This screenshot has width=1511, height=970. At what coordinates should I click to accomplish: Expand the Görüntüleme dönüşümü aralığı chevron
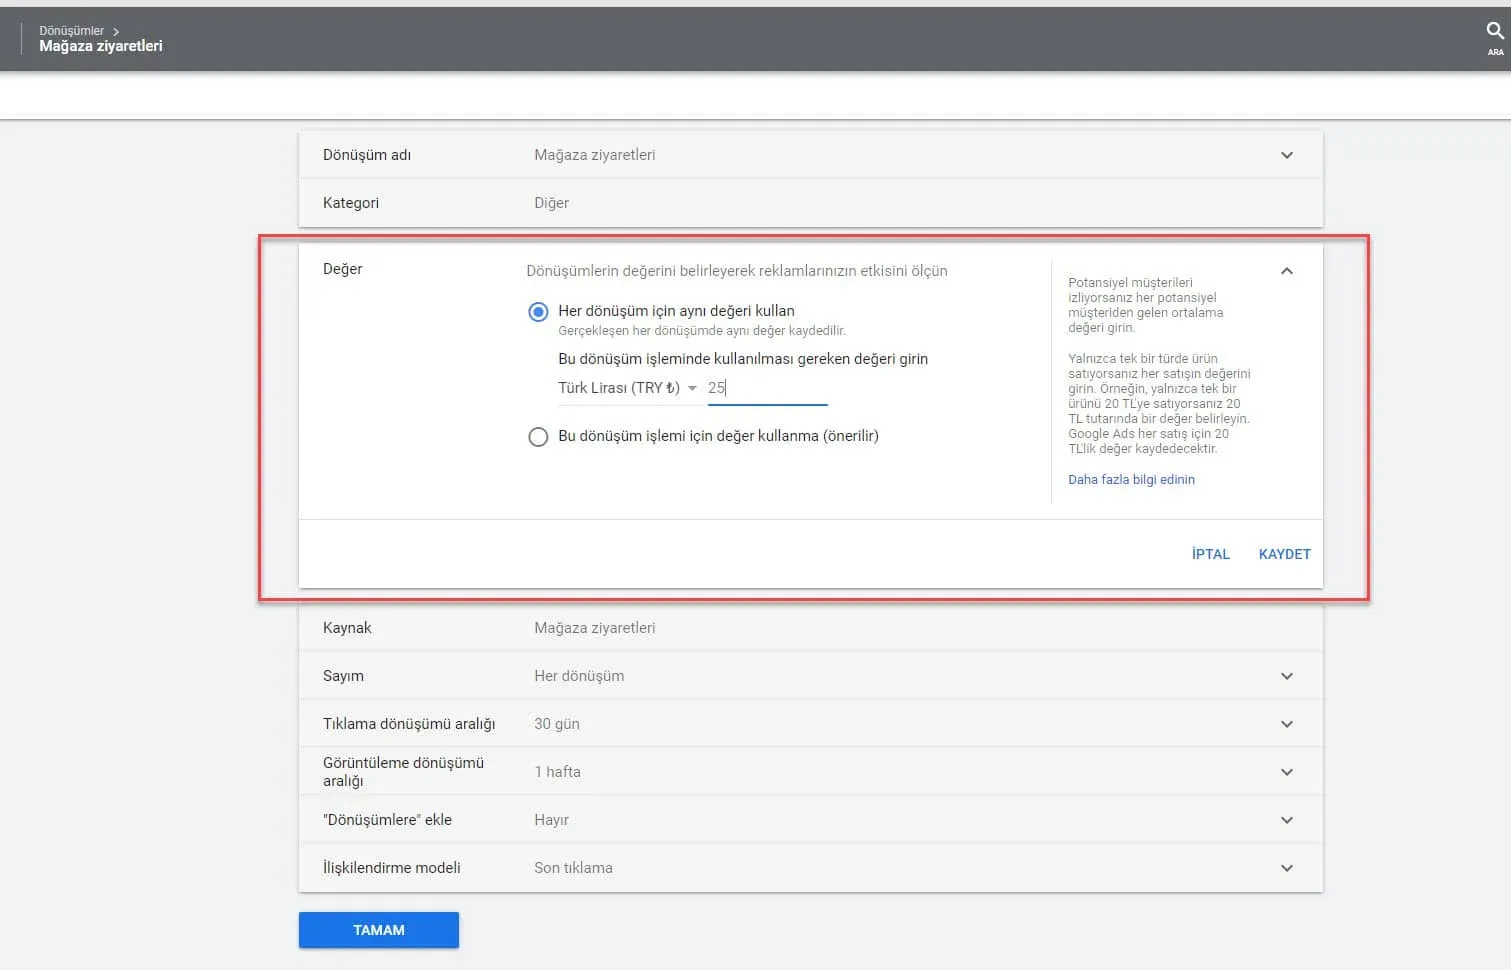[1287, 772]
